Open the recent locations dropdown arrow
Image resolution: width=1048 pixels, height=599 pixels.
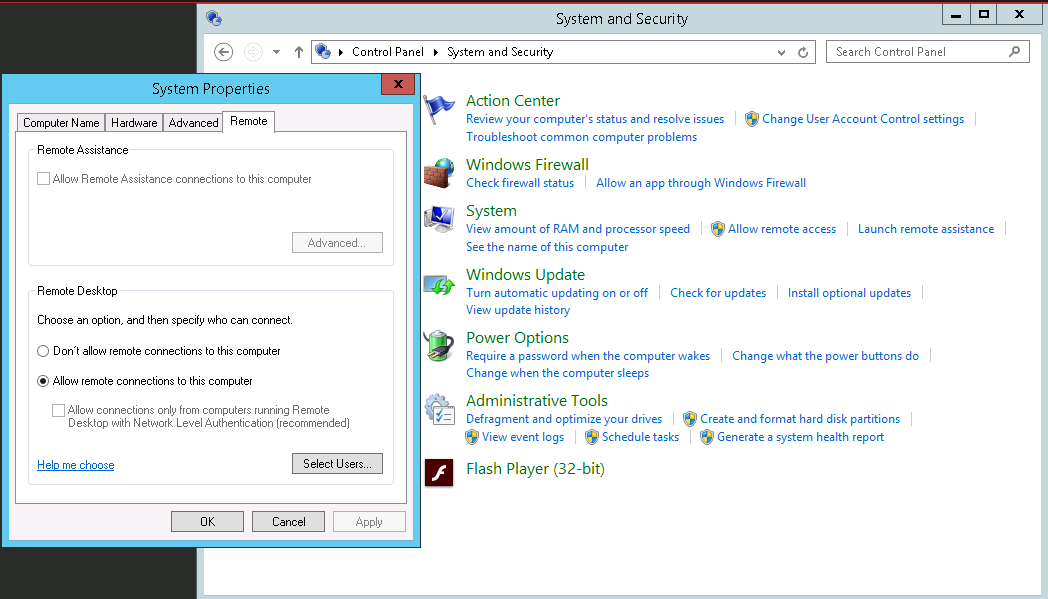(276, 52)
